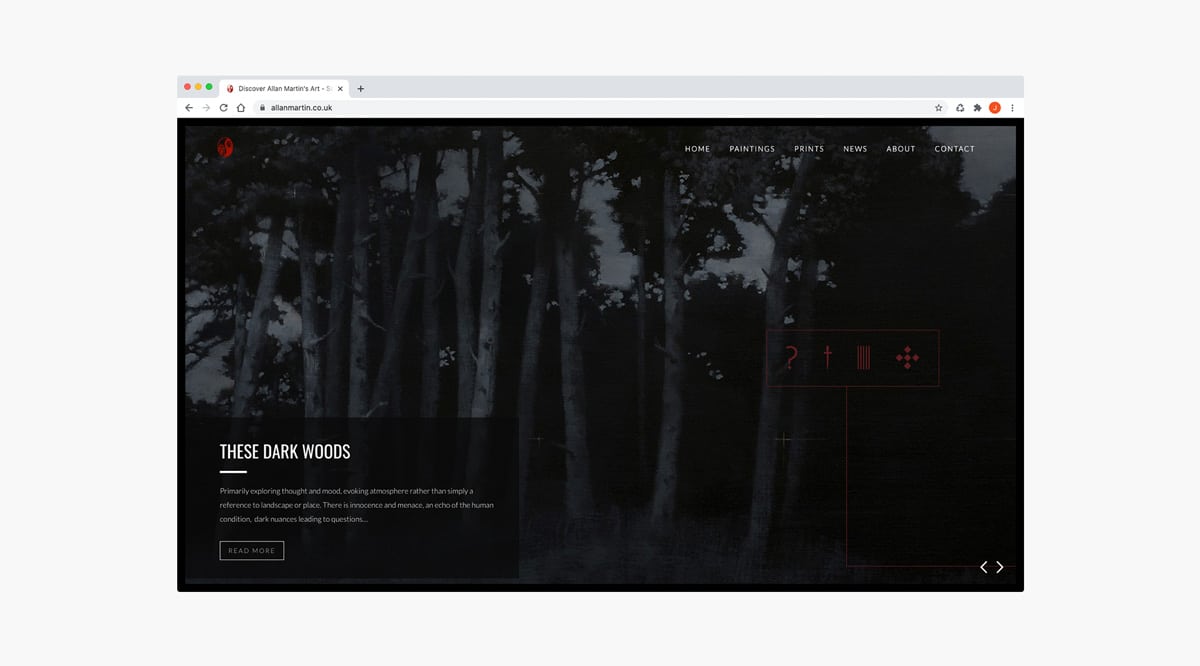Open the puzzle-piece extensions icon
This screenshot has height=666, width=1200.
[x=977, y=108]
